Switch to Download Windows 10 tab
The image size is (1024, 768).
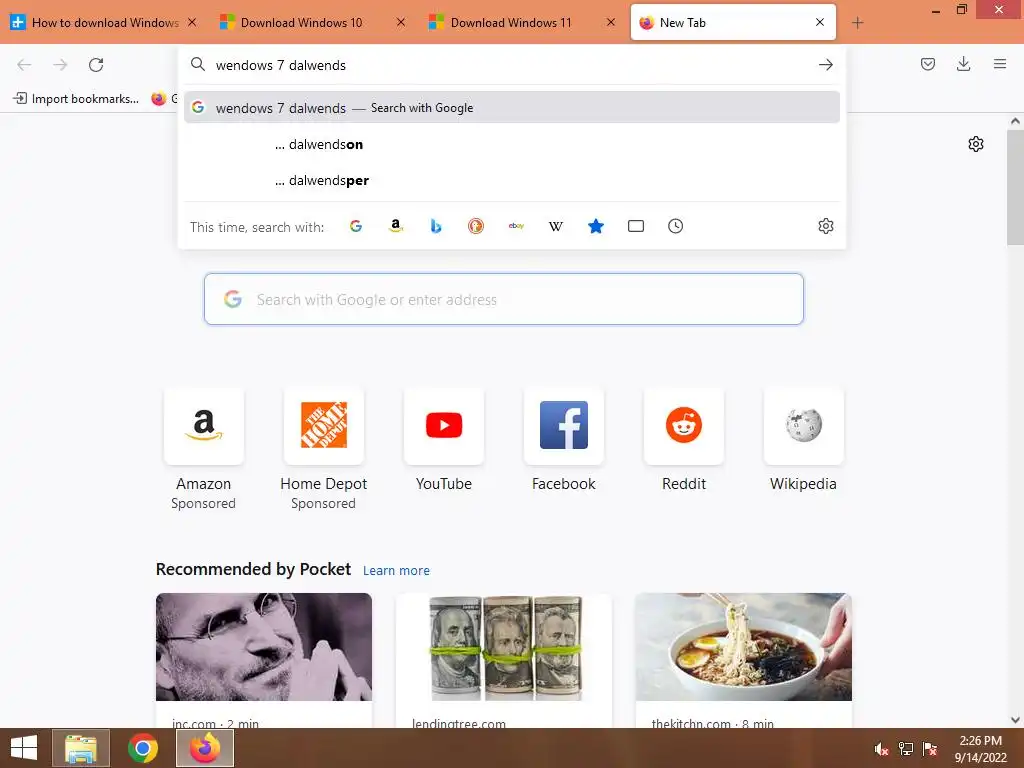coord(313,23)
